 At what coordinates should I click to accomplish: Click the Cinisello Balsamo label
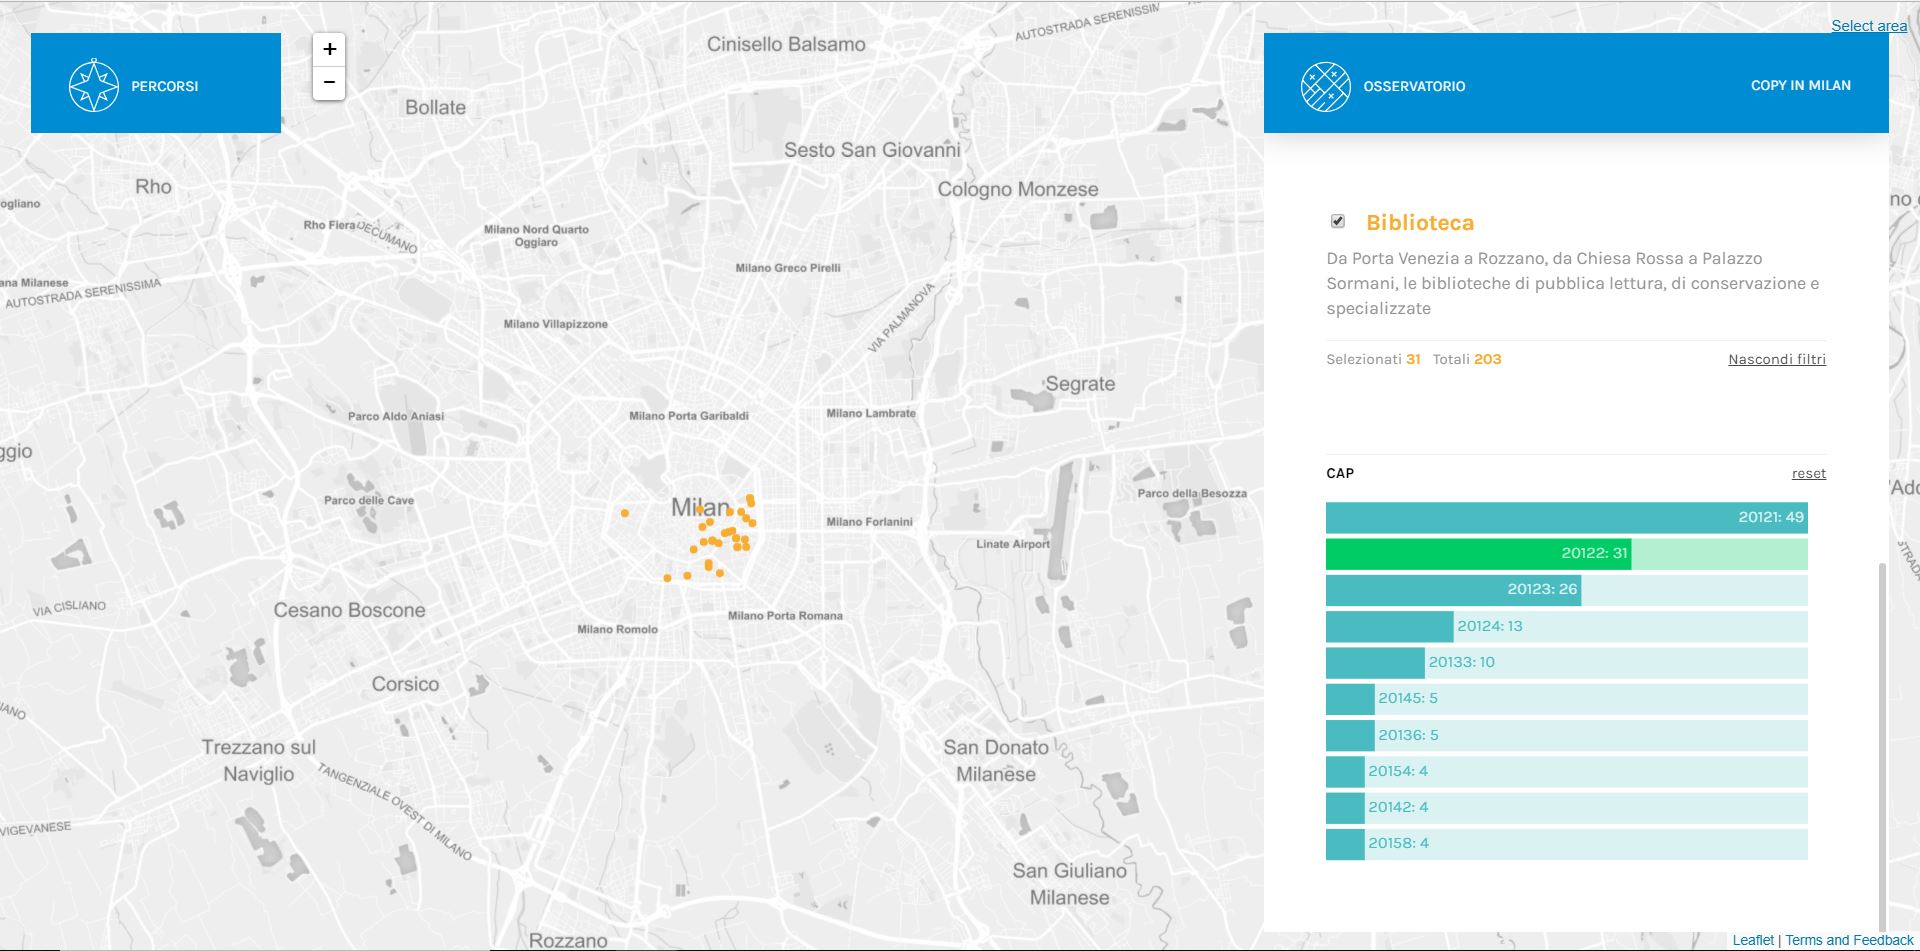(786, 44)
